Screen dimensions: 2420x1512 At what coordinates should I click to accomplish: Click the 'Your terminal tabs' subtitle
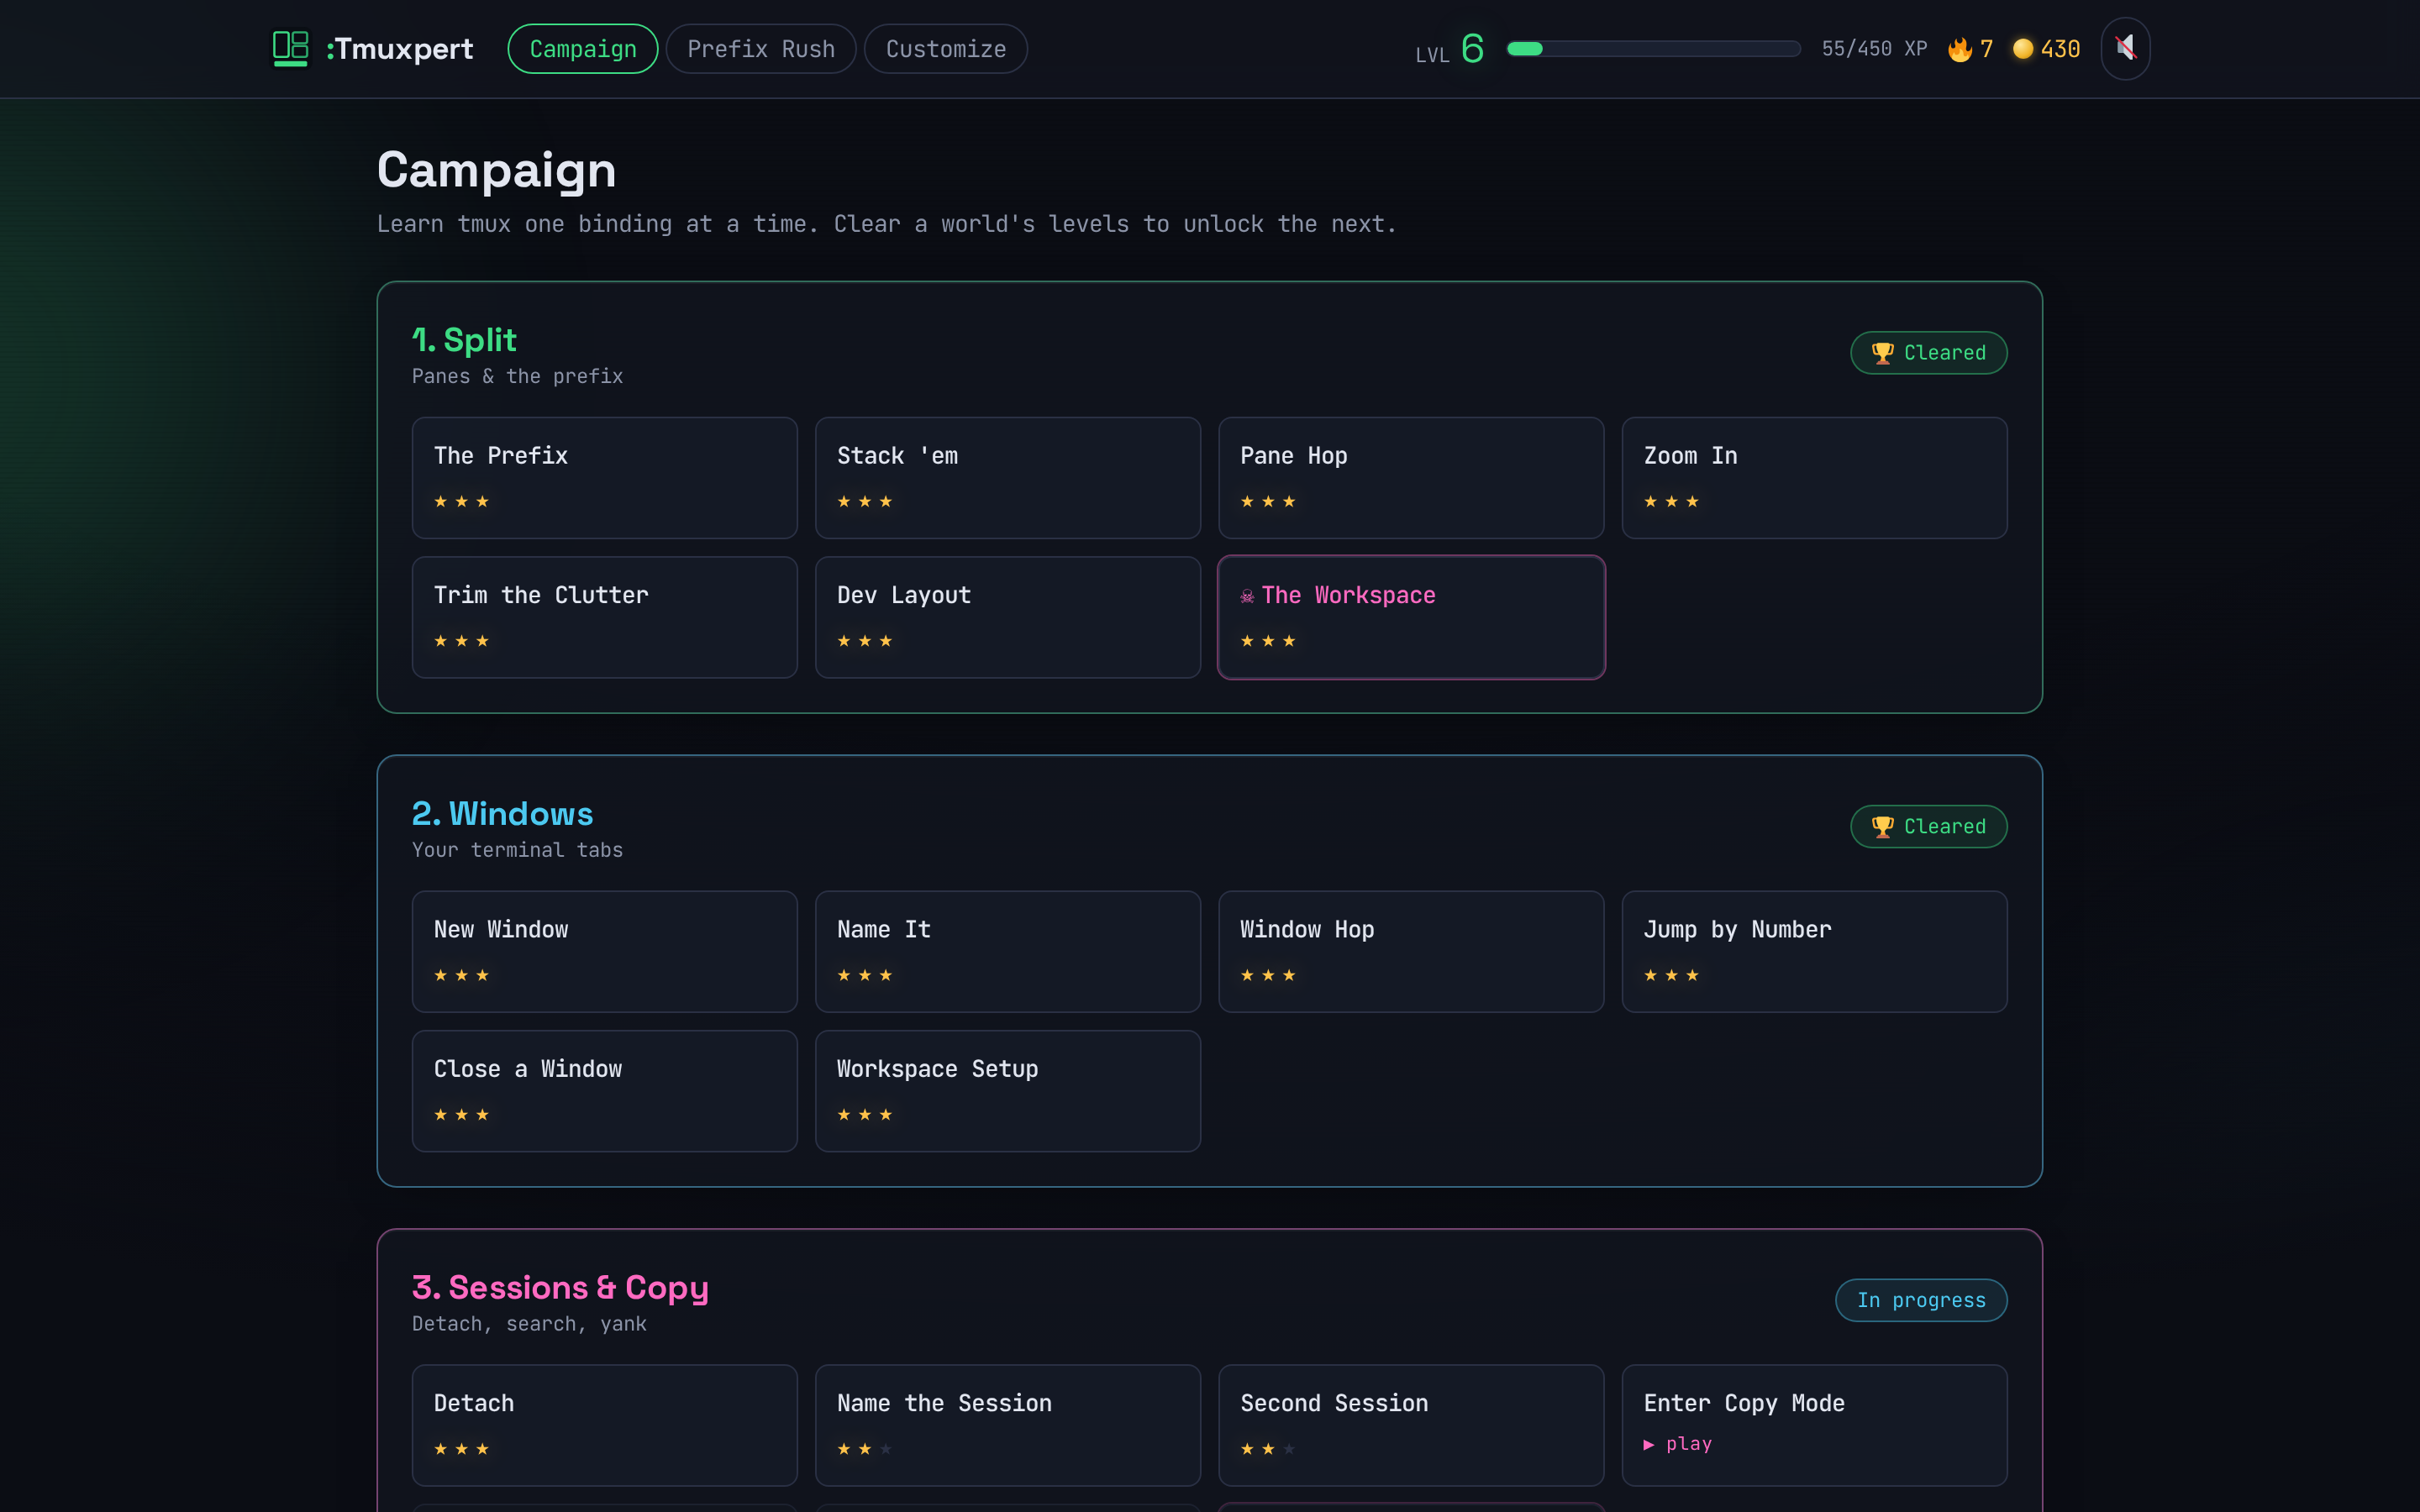[517, 850]
